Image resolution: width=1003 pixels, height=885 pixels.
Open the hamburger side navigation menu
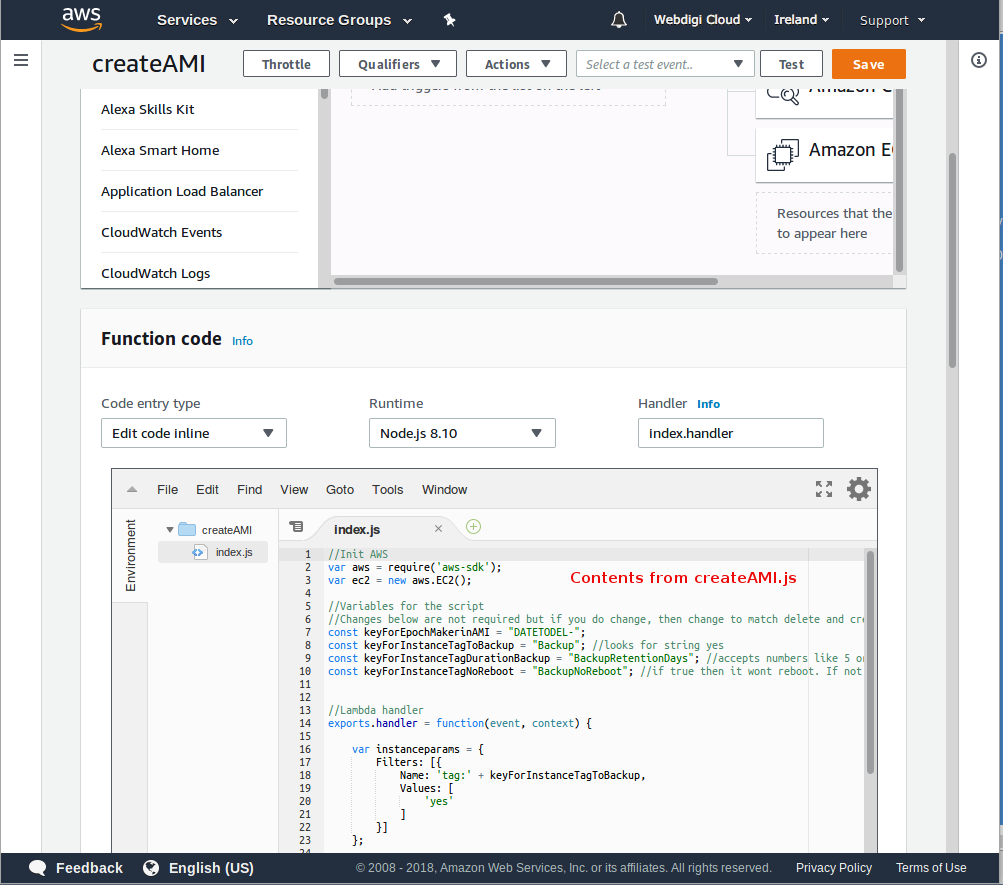point(21,60)
